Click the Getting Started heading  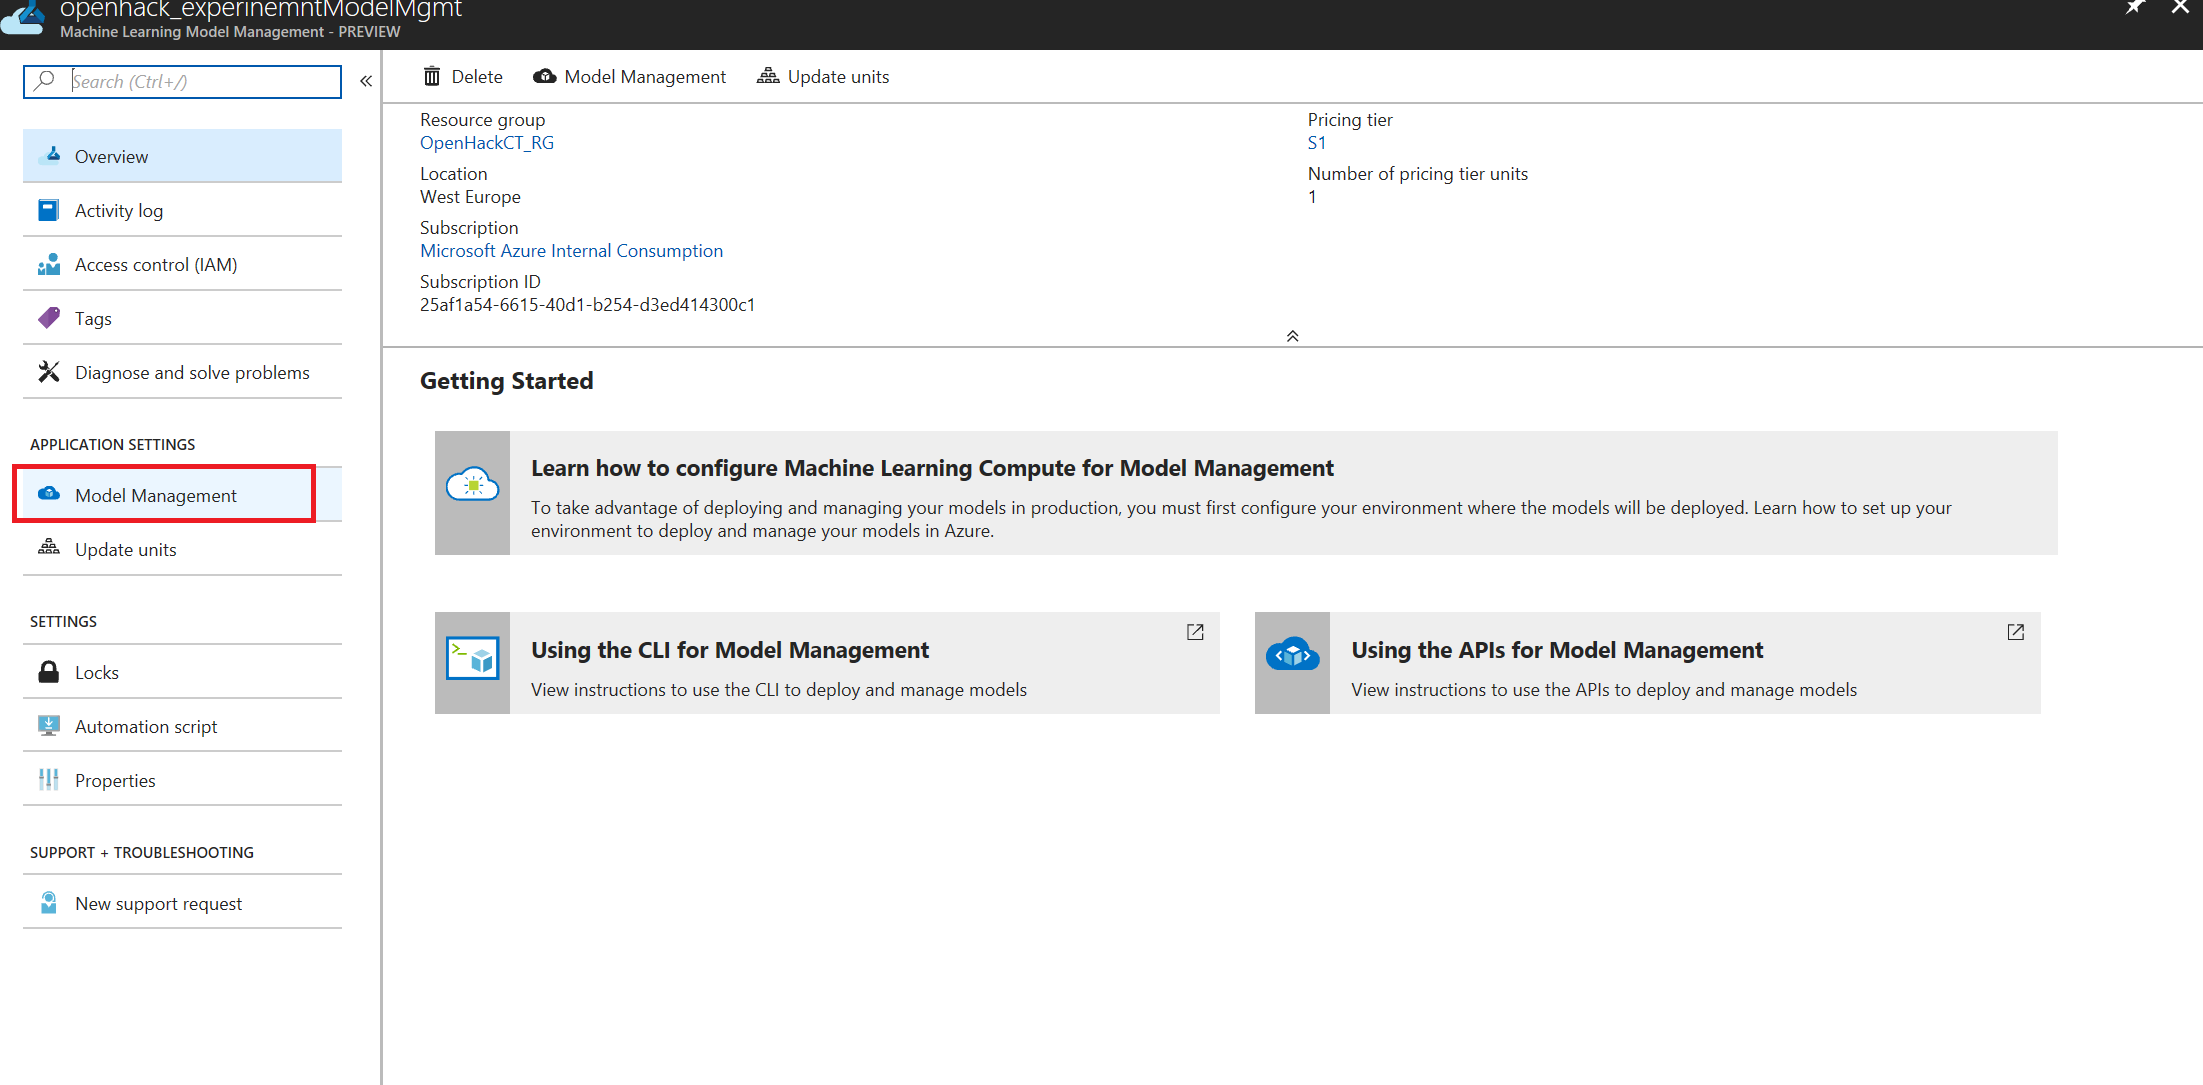pos(507,381)
